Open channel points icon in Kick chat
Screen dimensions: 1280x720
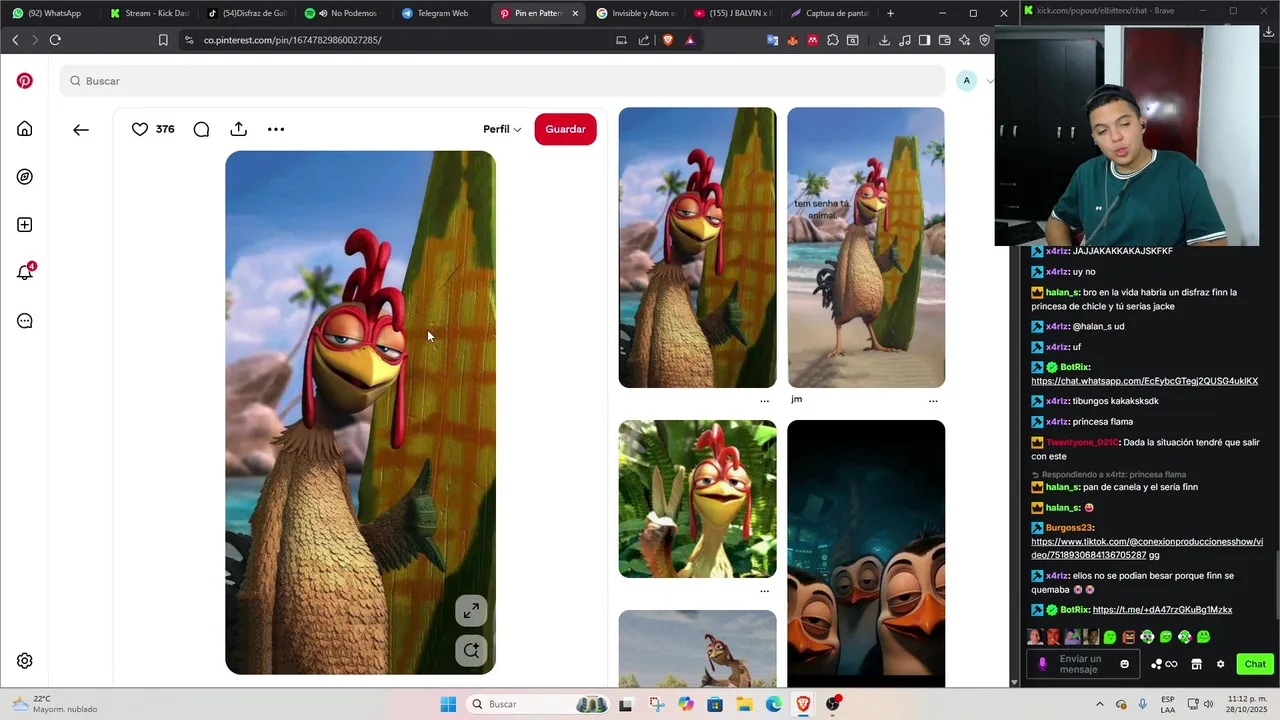(x=1164, y=664)
